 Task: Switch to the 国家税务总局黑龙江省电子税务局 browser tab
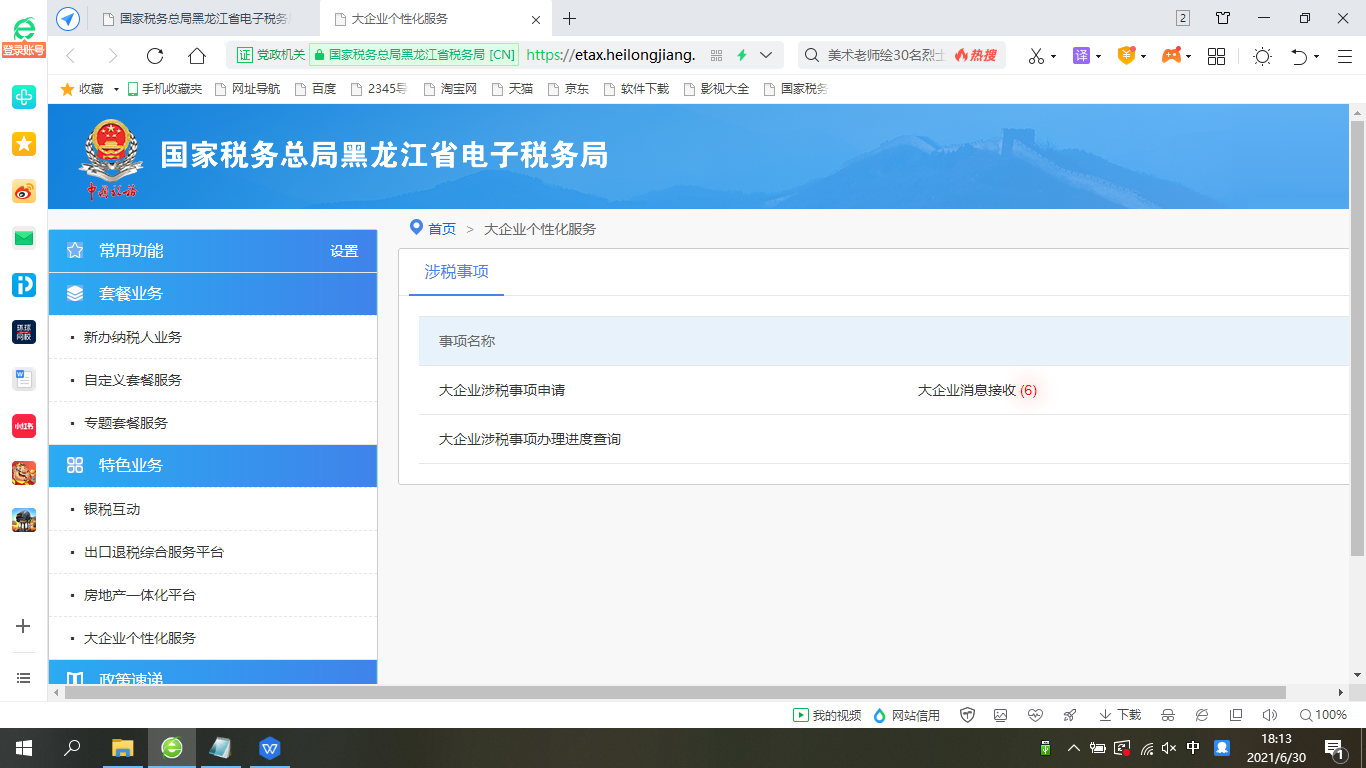click(x=203, y=18)
